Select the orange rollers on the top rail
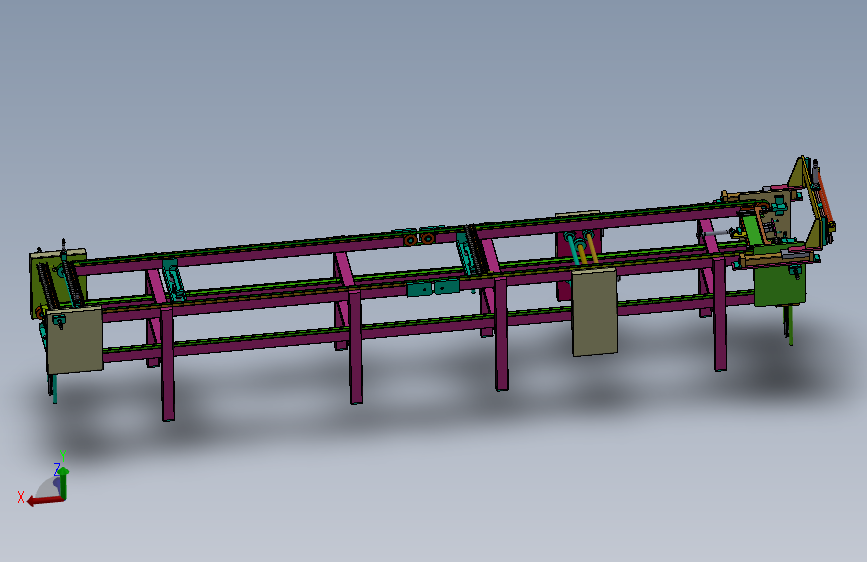 tap(419, 239)
